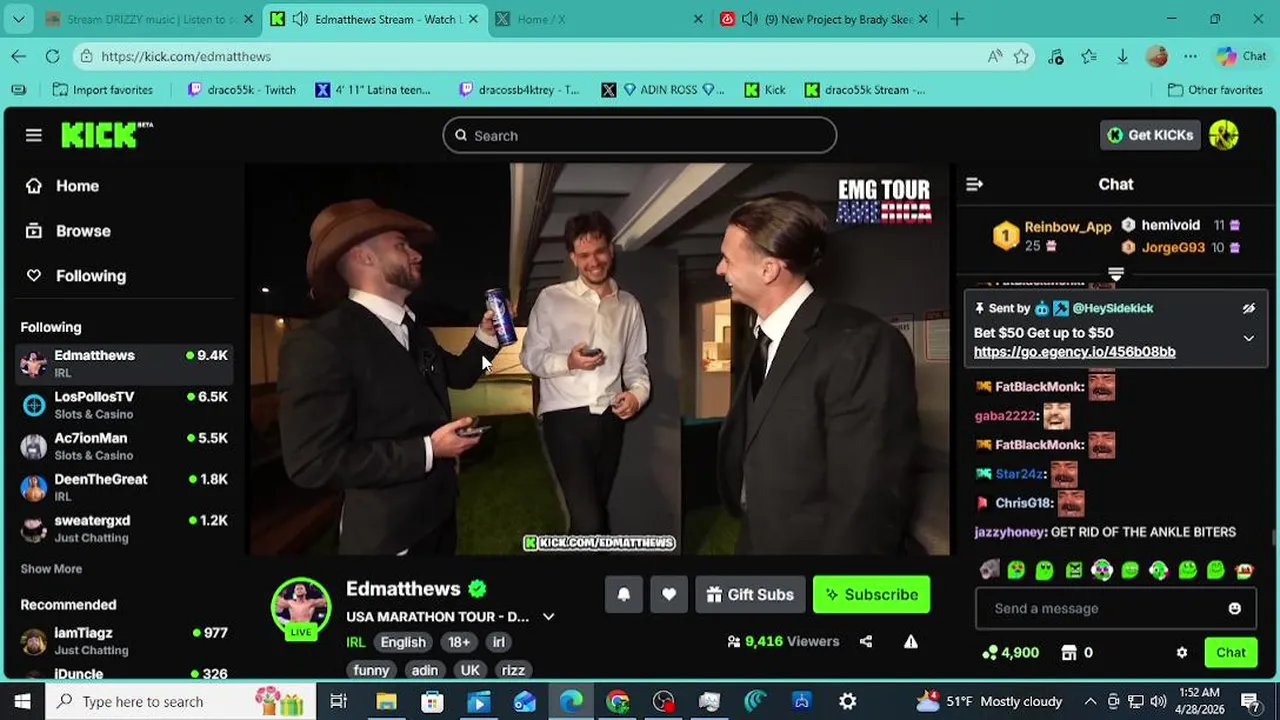The image size is (1280, 720).
Task: Click the rizz tag
Action: click(513, 670)
